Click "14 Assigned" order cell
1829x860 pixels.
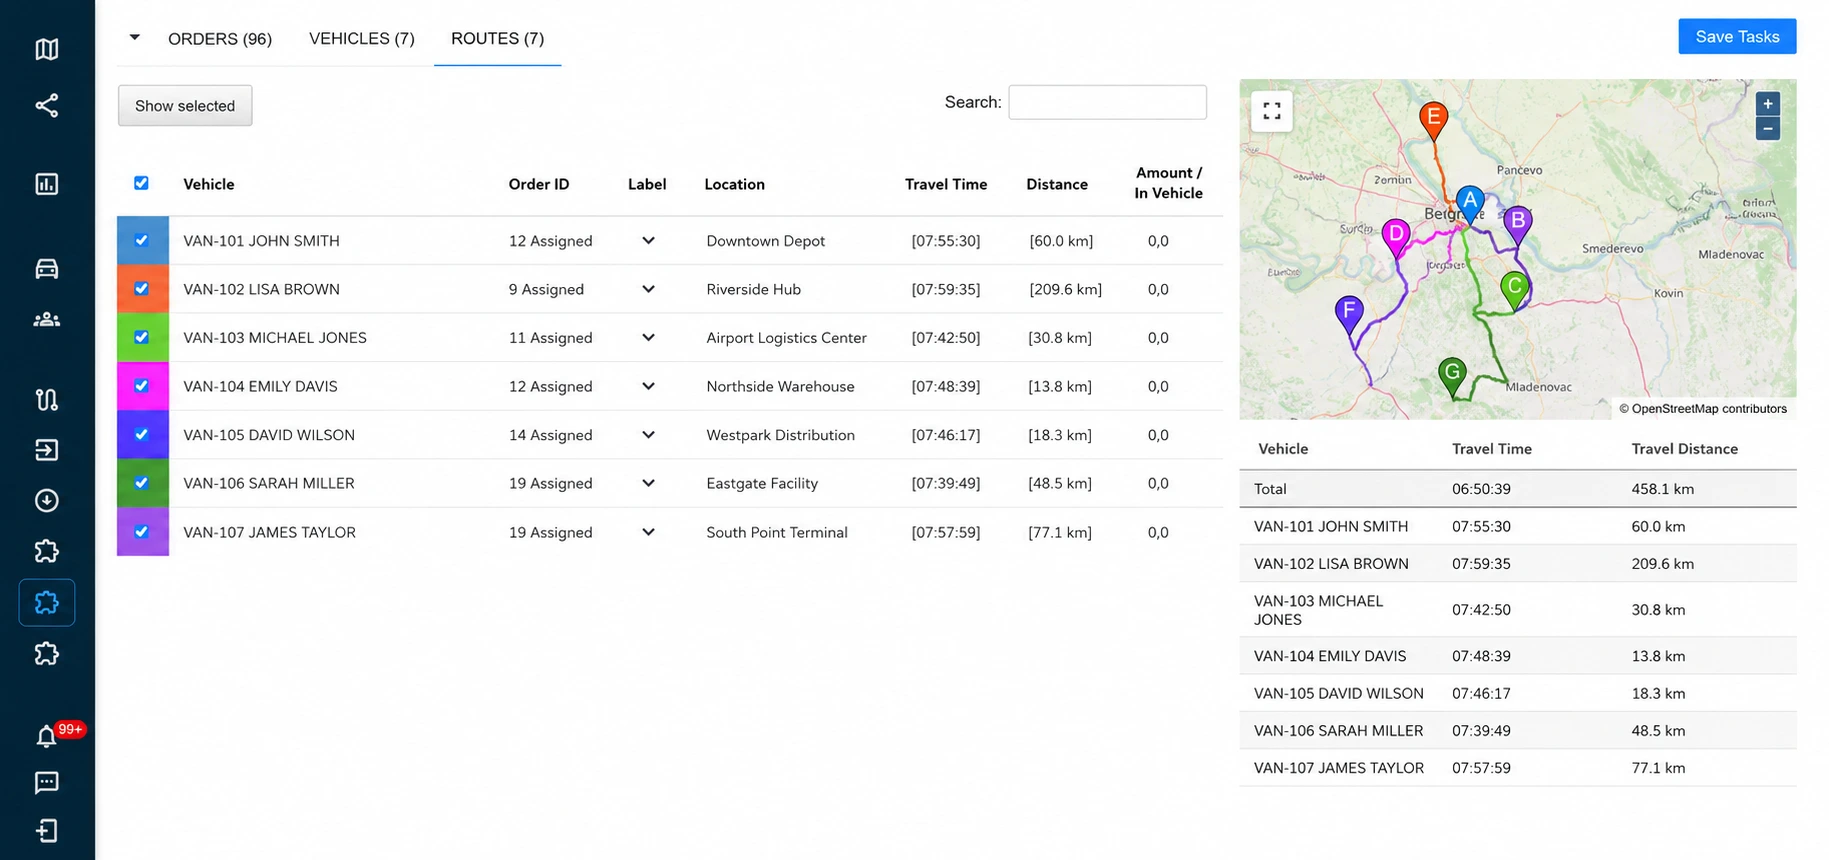coord(550,435)
